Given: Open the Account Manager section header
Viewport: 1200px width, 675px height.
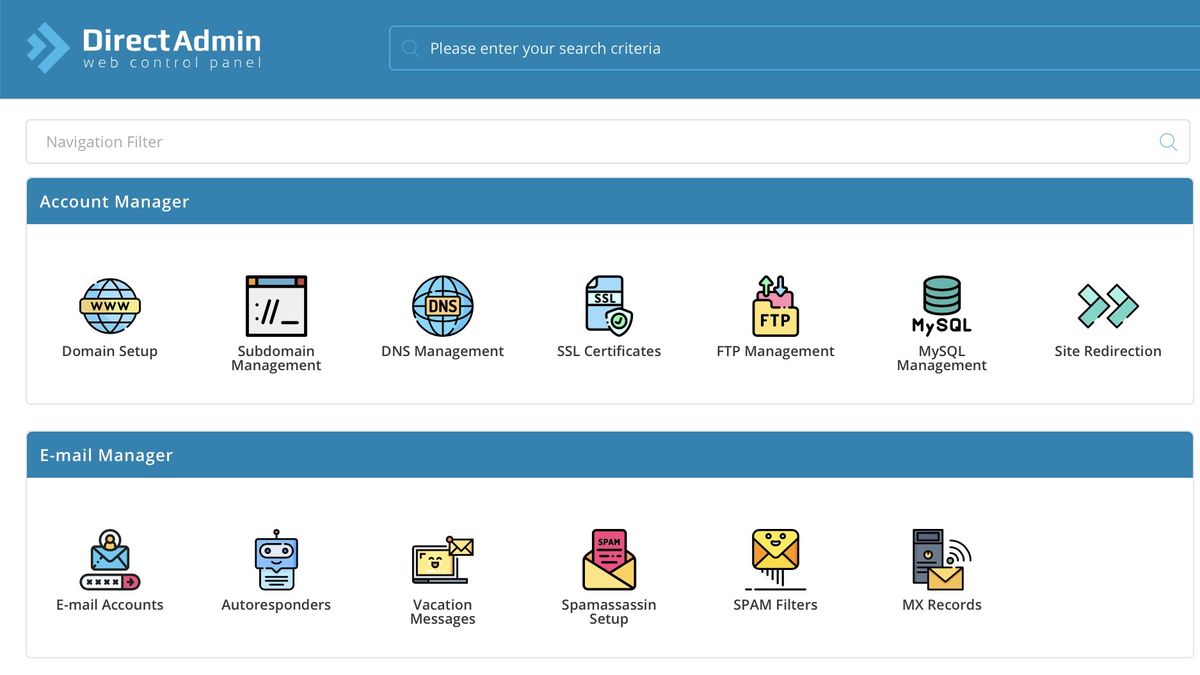Looking at the screenshot, I should (113, 201).
